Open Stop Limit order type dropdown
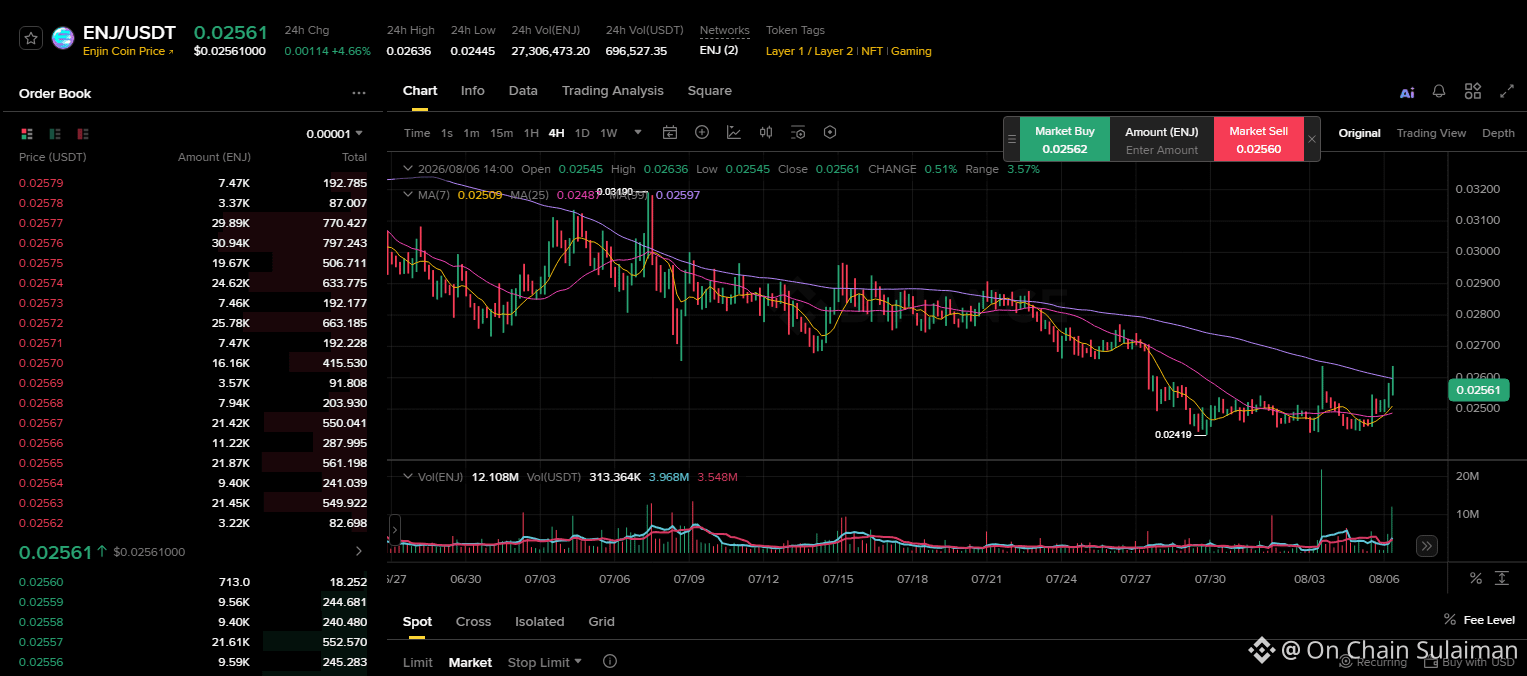Viewport: 1527px width, 676px height. click(545, 662)
